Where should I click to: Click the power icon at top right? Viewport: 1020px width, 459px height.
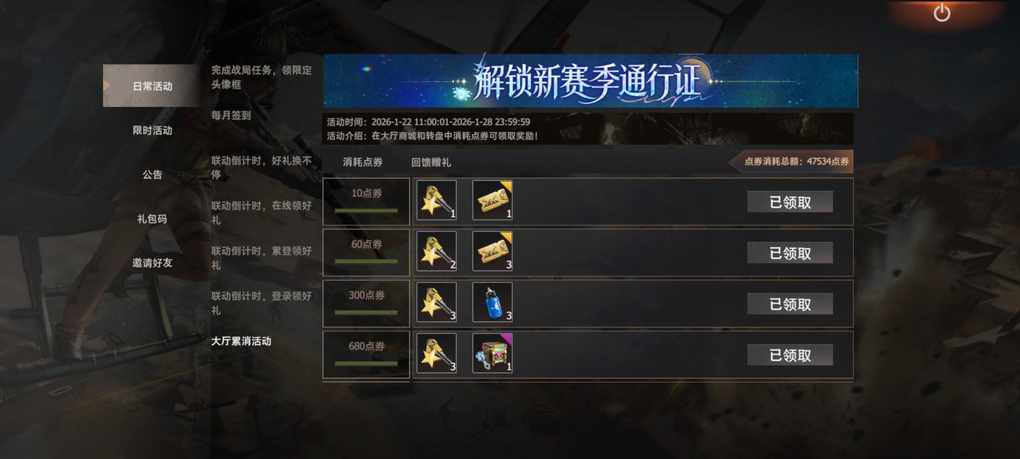tap(942, 13)
